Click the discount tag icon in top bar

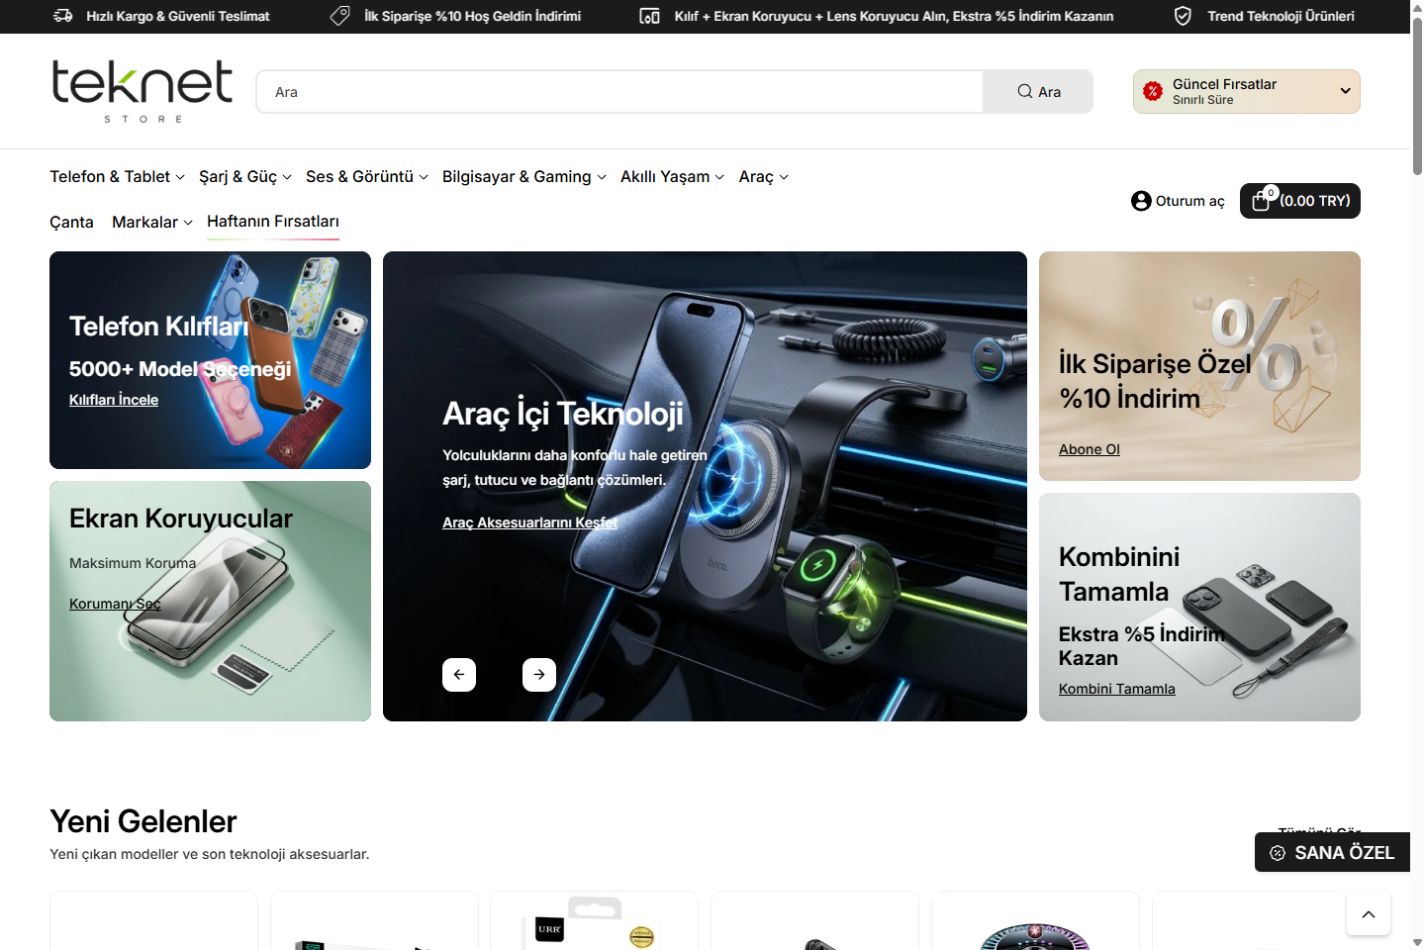coord(340,16)
